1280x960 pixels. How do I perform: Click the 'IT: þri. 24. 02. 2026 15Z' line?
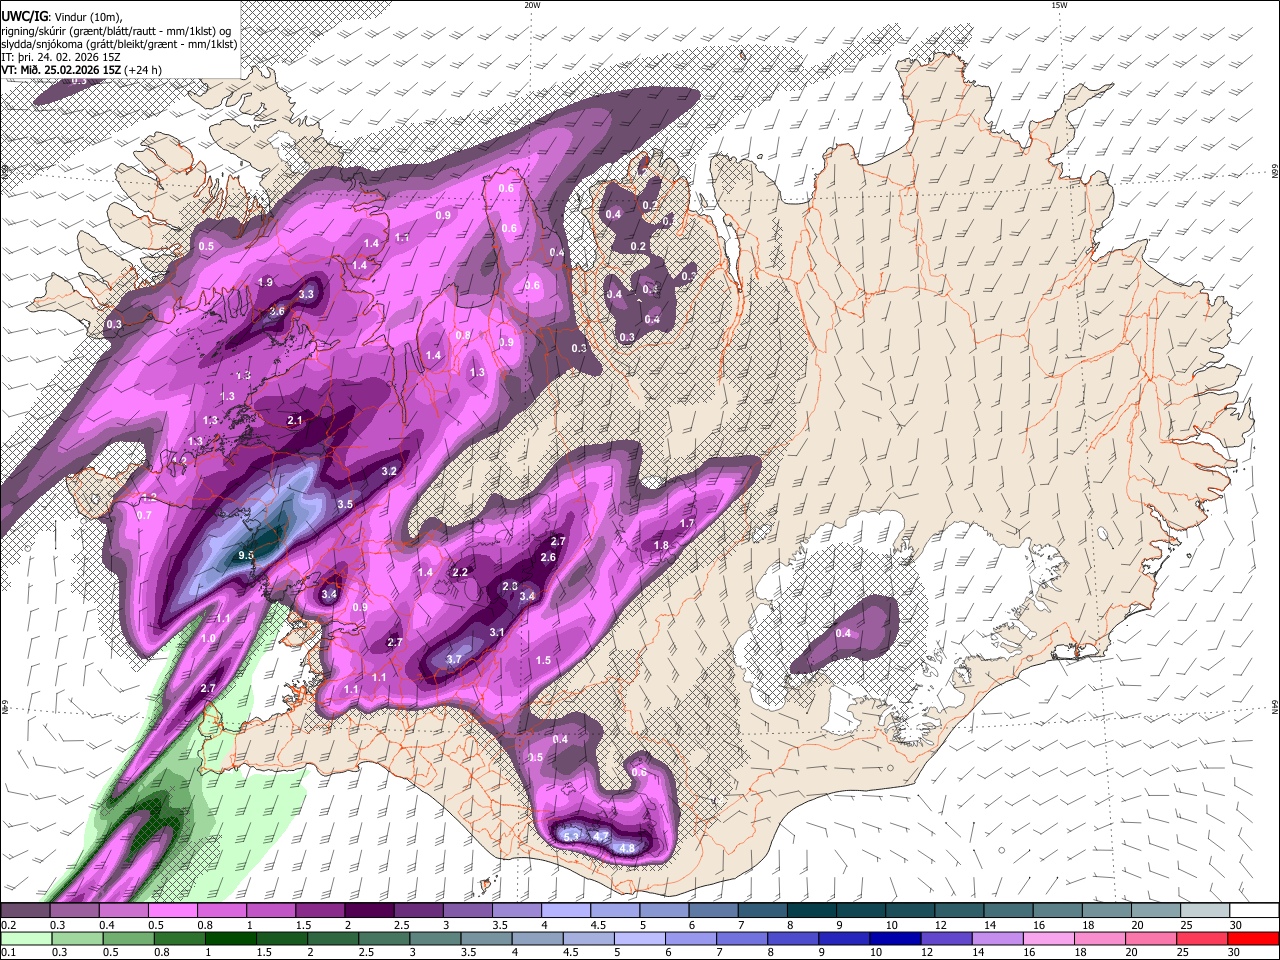click(60, 58)
